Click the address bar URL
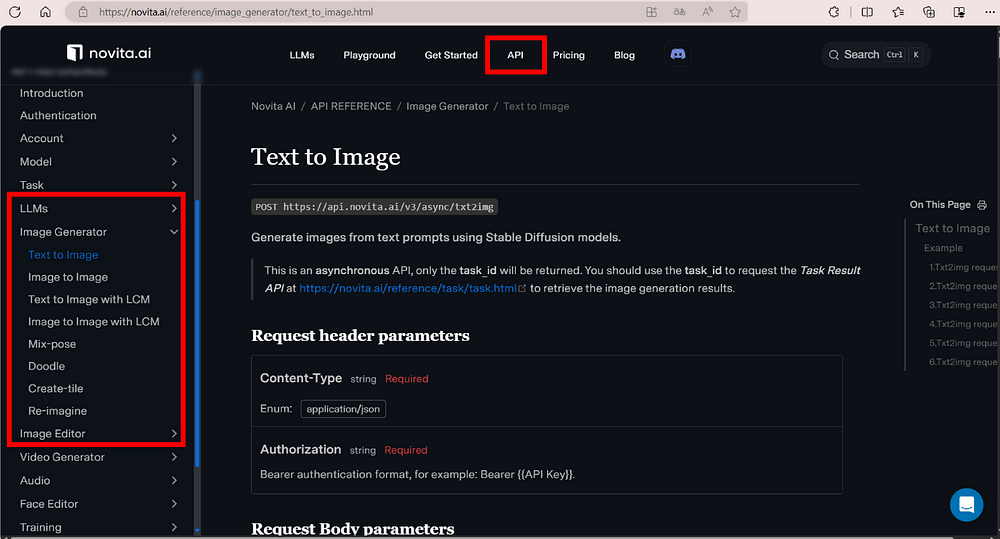Image resolution: width=1000 pixels, height=539 pixels. pyautogui.click(x=236, y=12)
